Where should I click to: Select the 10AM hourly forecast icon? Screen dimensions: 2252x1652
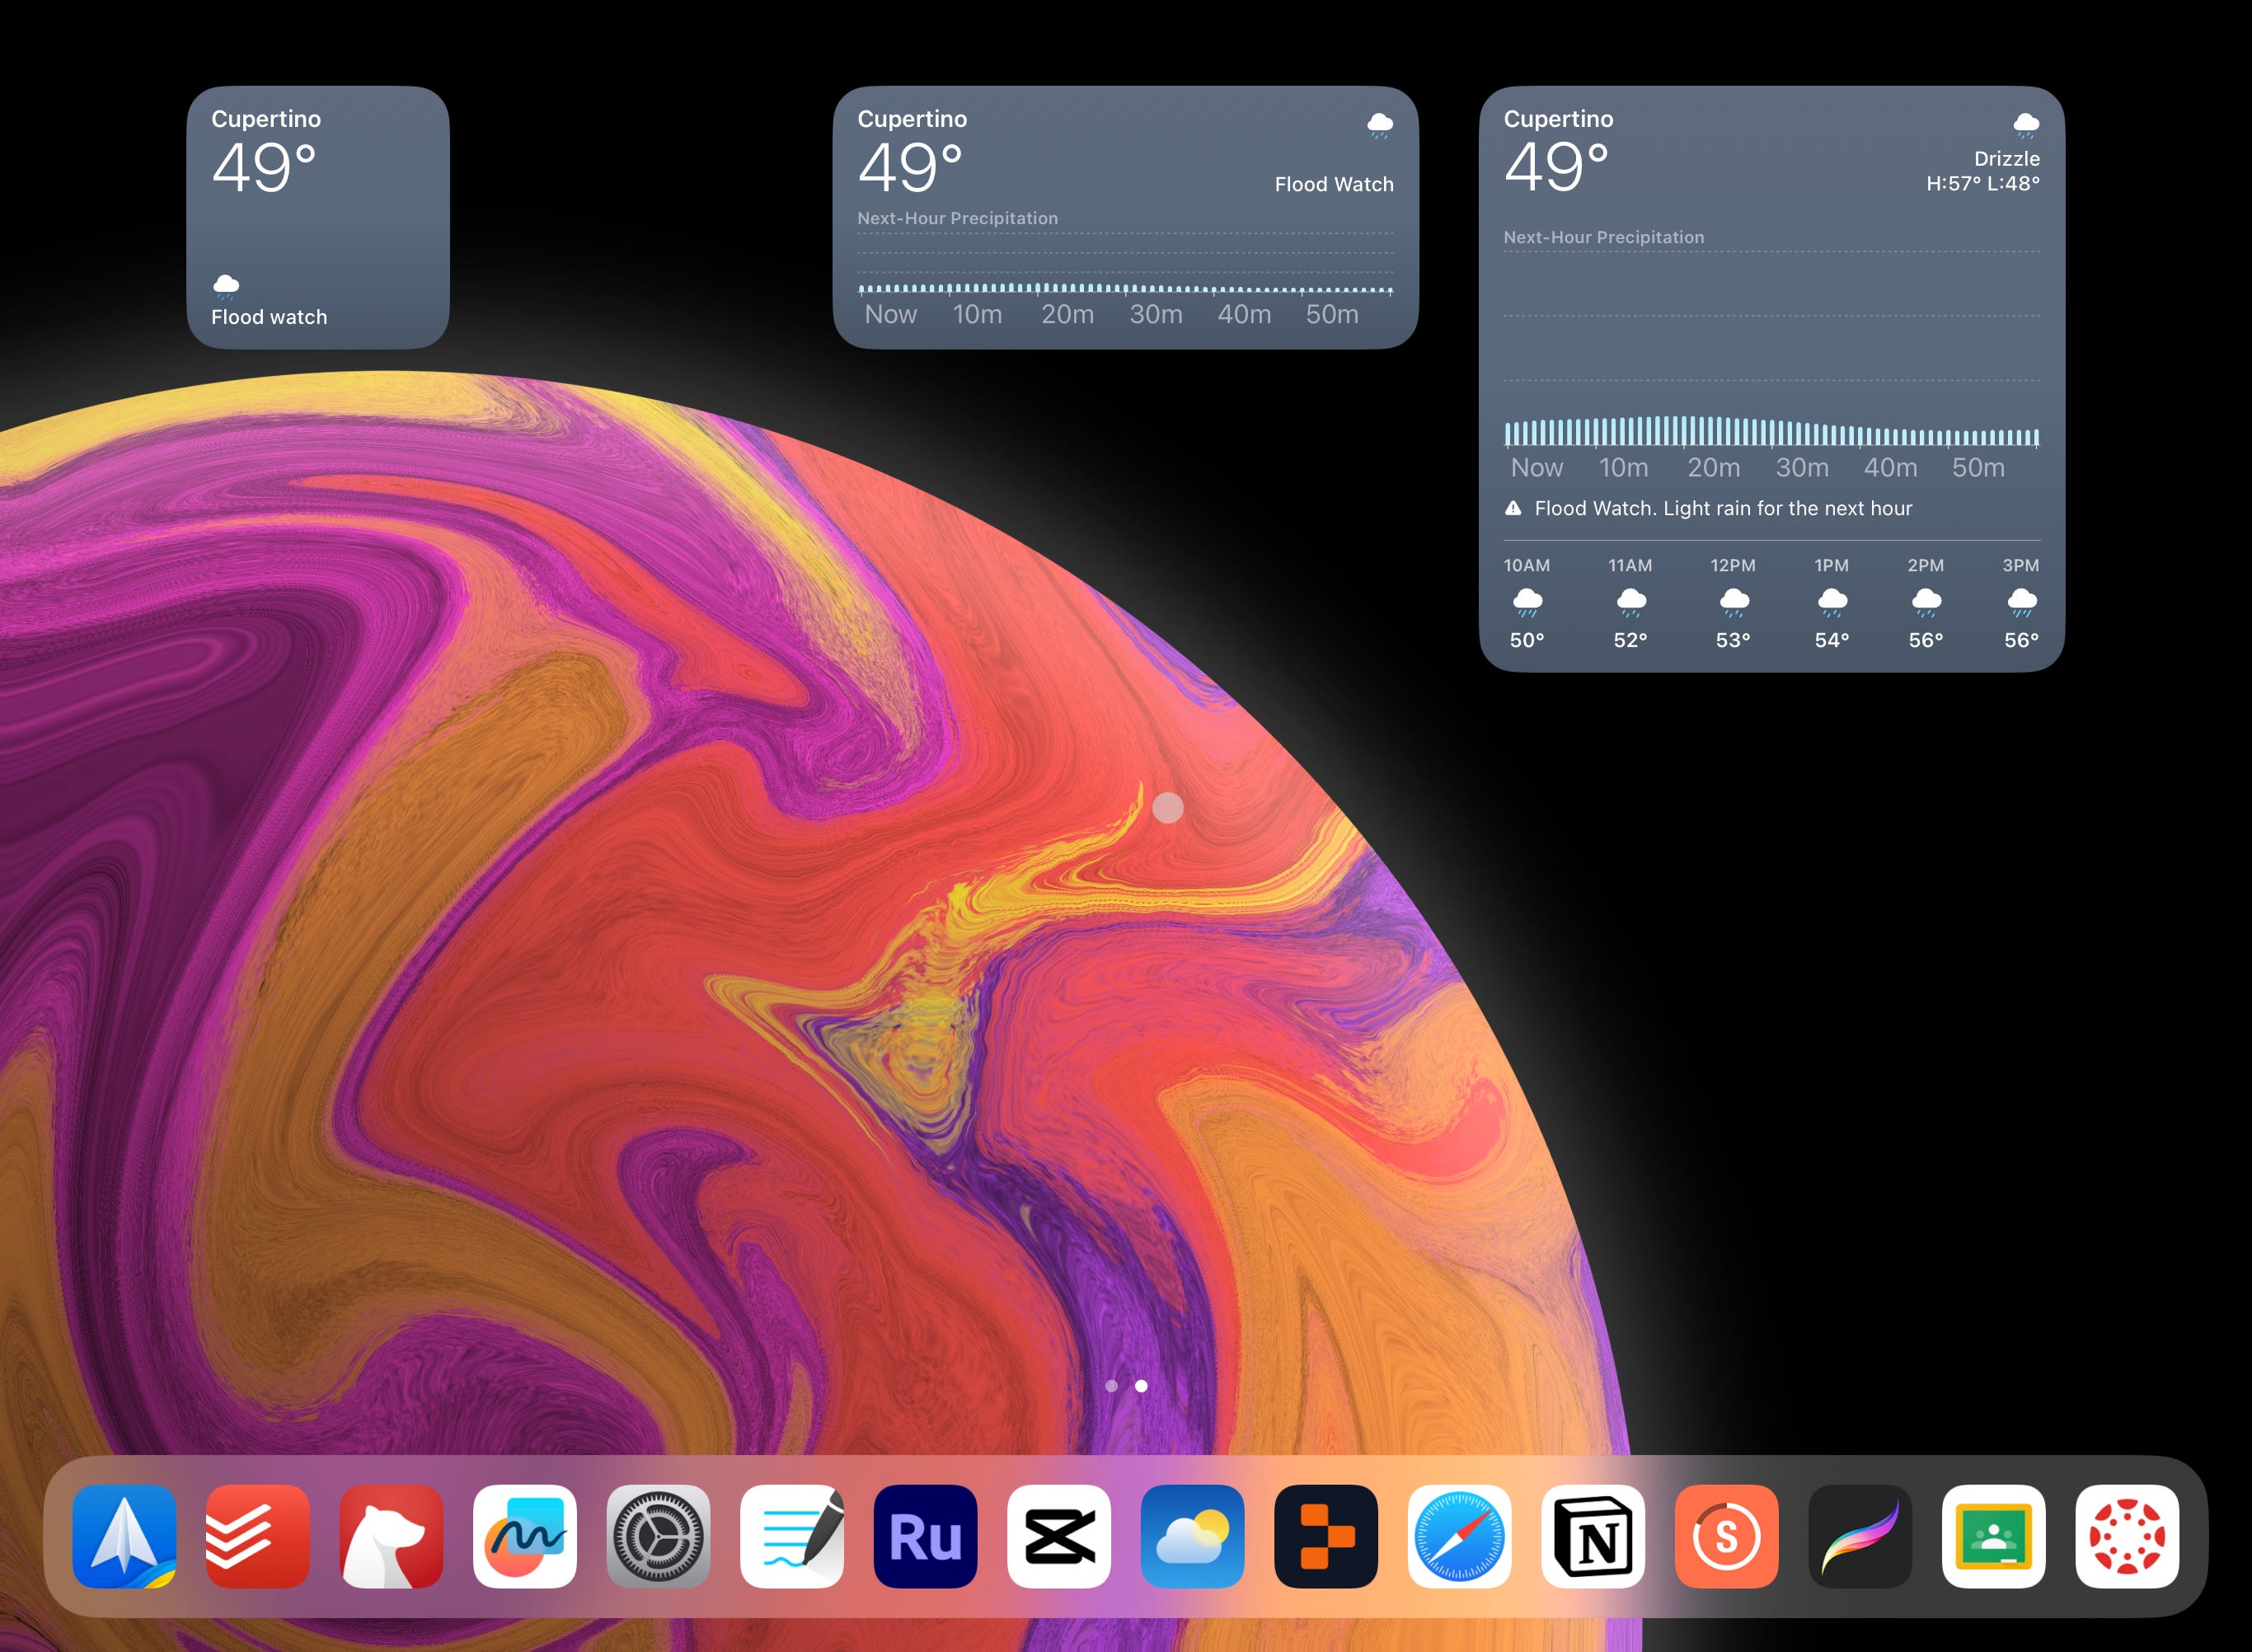click(x=1527, y=601)
